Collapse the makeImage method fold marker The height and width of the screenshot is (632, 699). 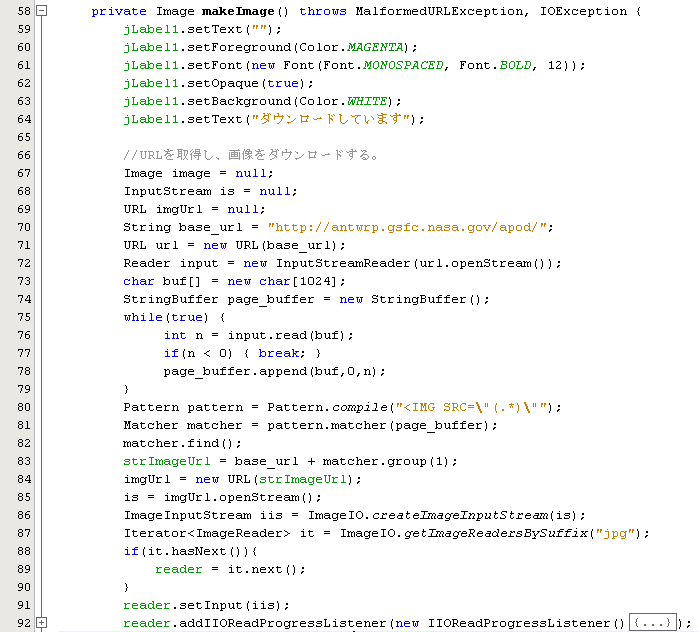pyautogui.click(x=41, y=11)
